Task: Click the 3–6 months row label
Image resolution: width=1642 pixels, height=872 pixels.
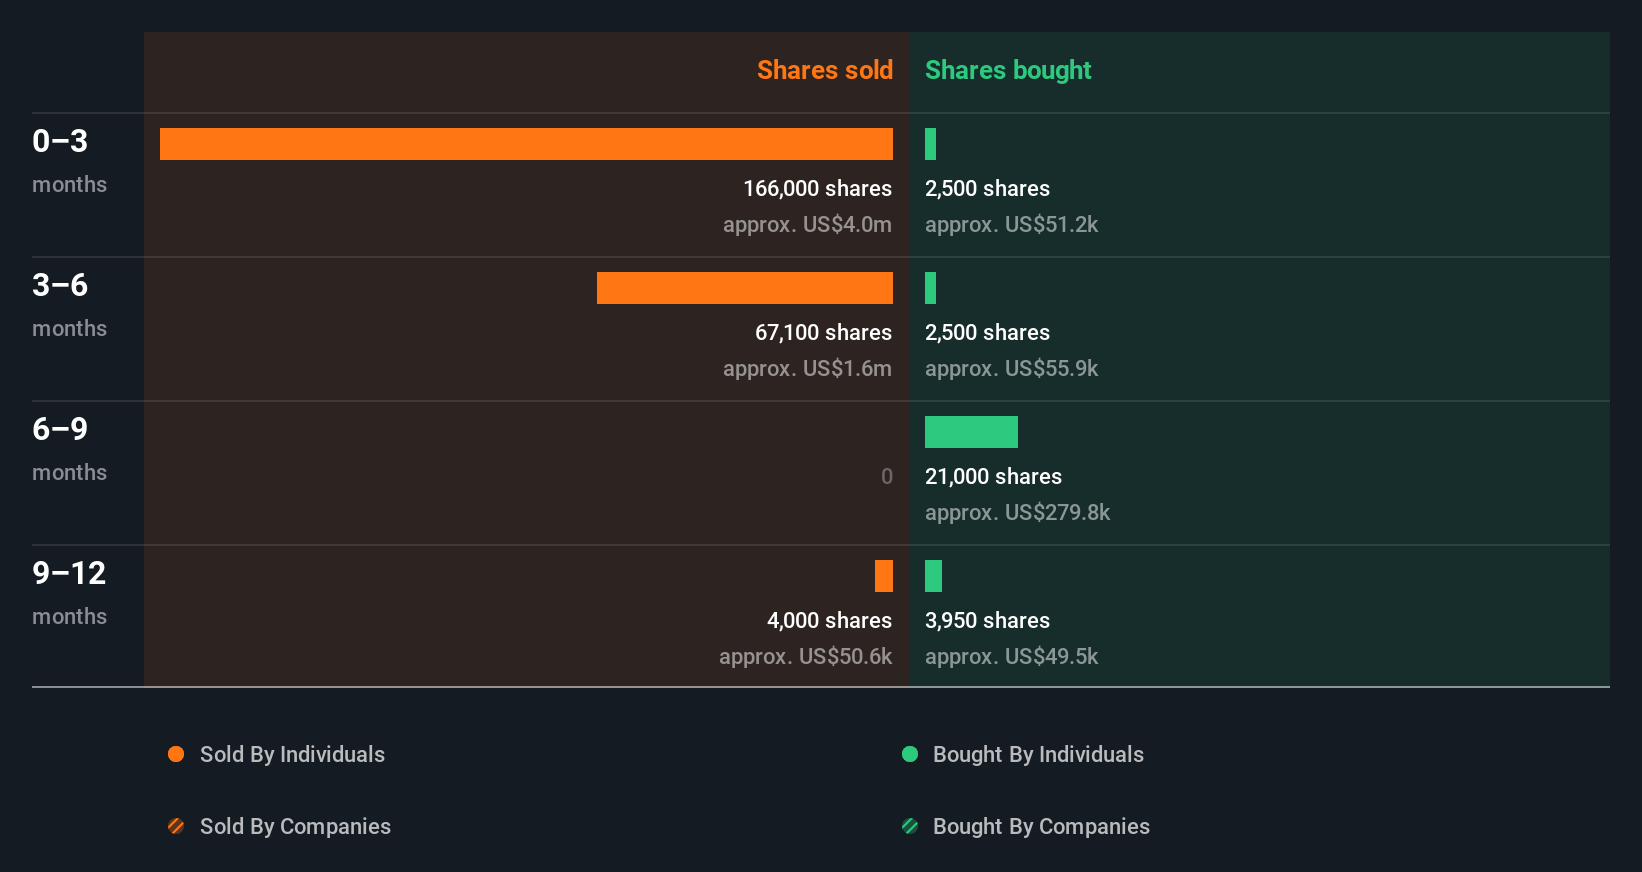Action: tap(69, 305)
